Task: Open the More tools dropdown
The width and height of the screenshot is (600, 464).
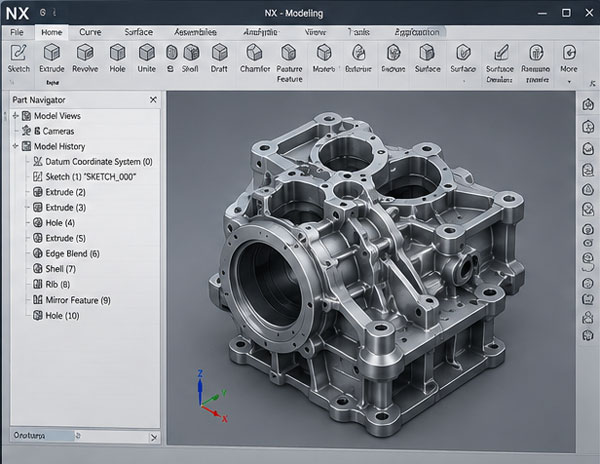Action: pyautogui.click(x=569, y=63)
